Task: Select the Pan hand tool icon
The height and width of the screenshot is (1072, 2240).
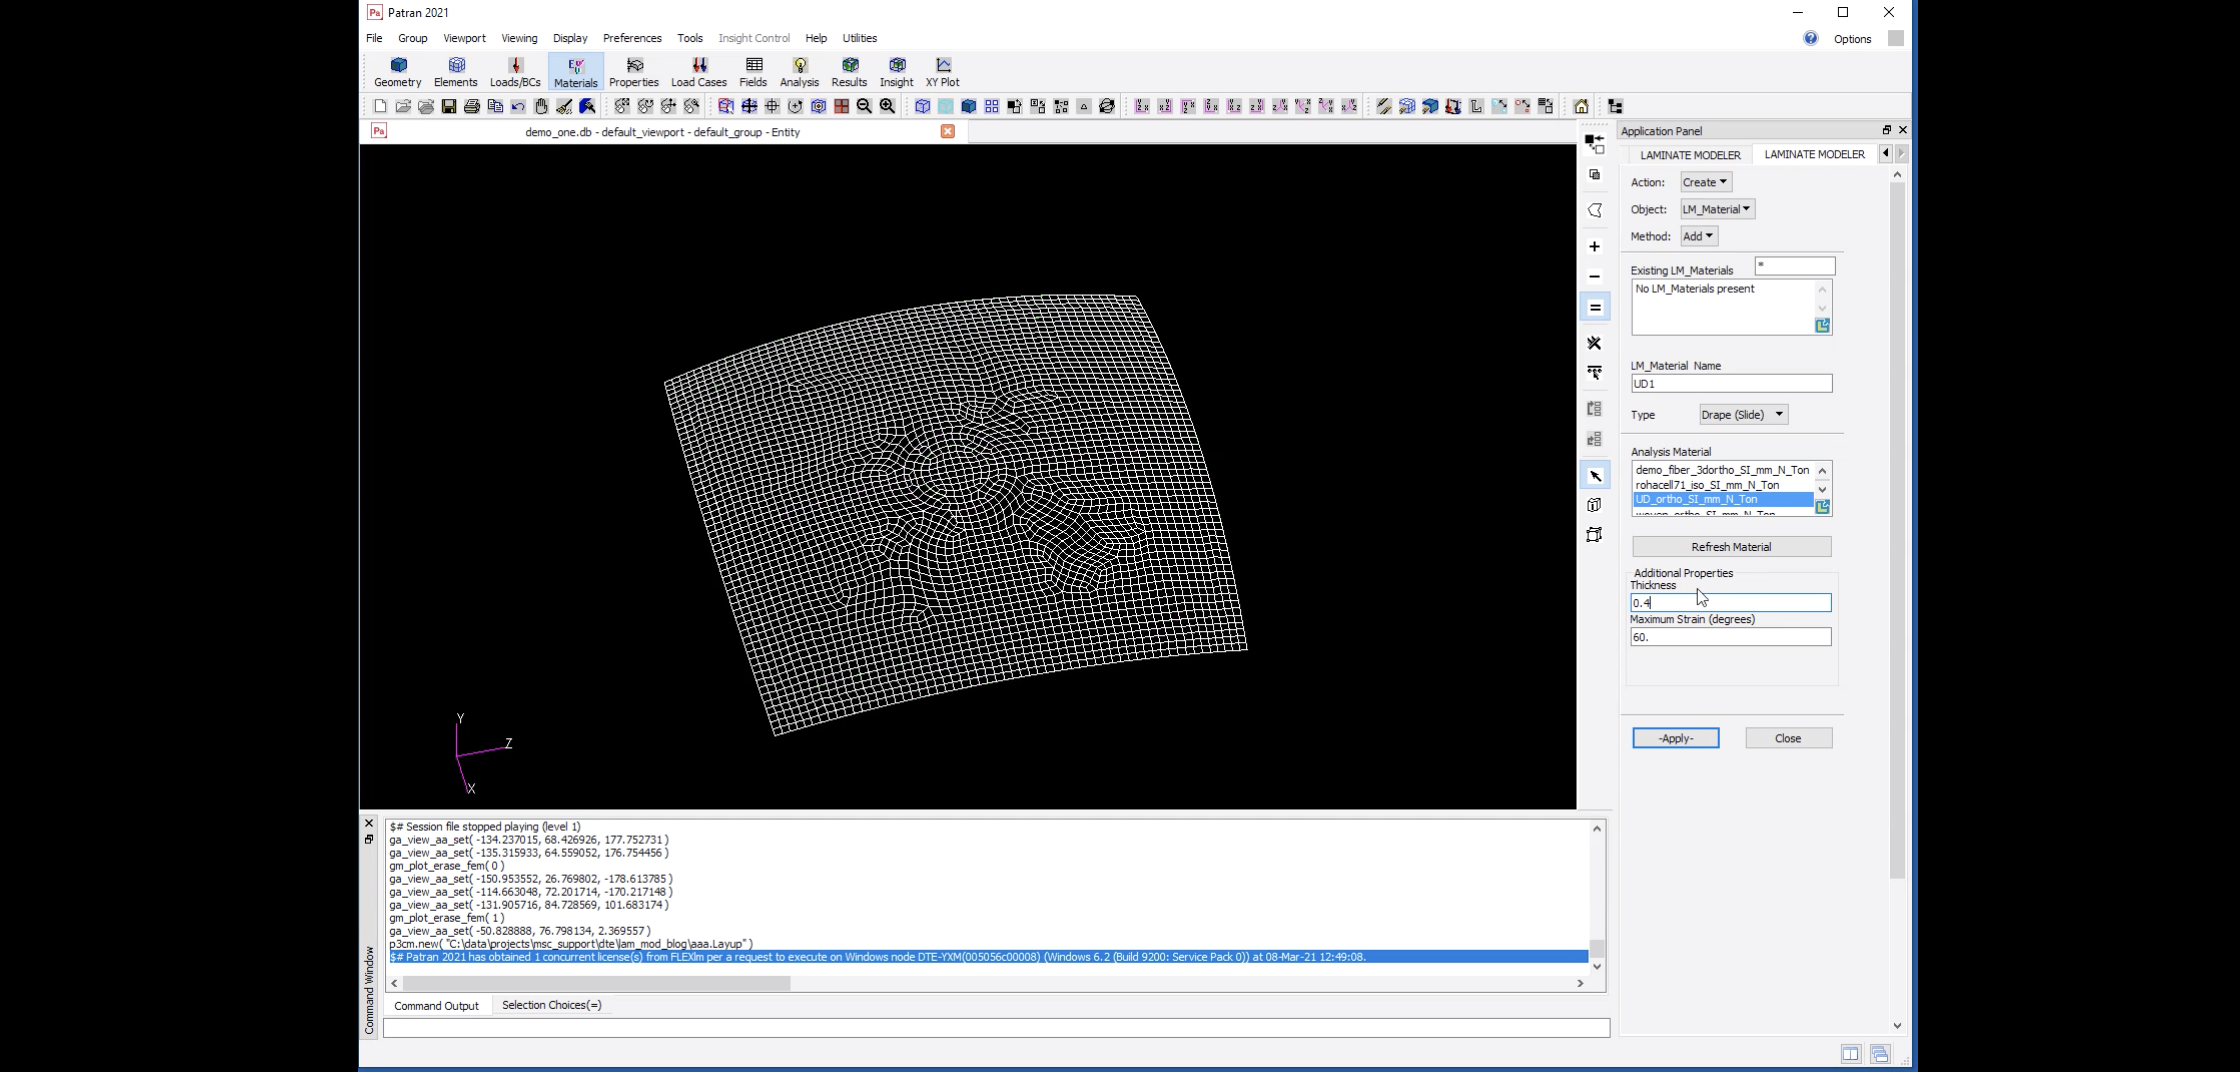Action: coord(541,106)
